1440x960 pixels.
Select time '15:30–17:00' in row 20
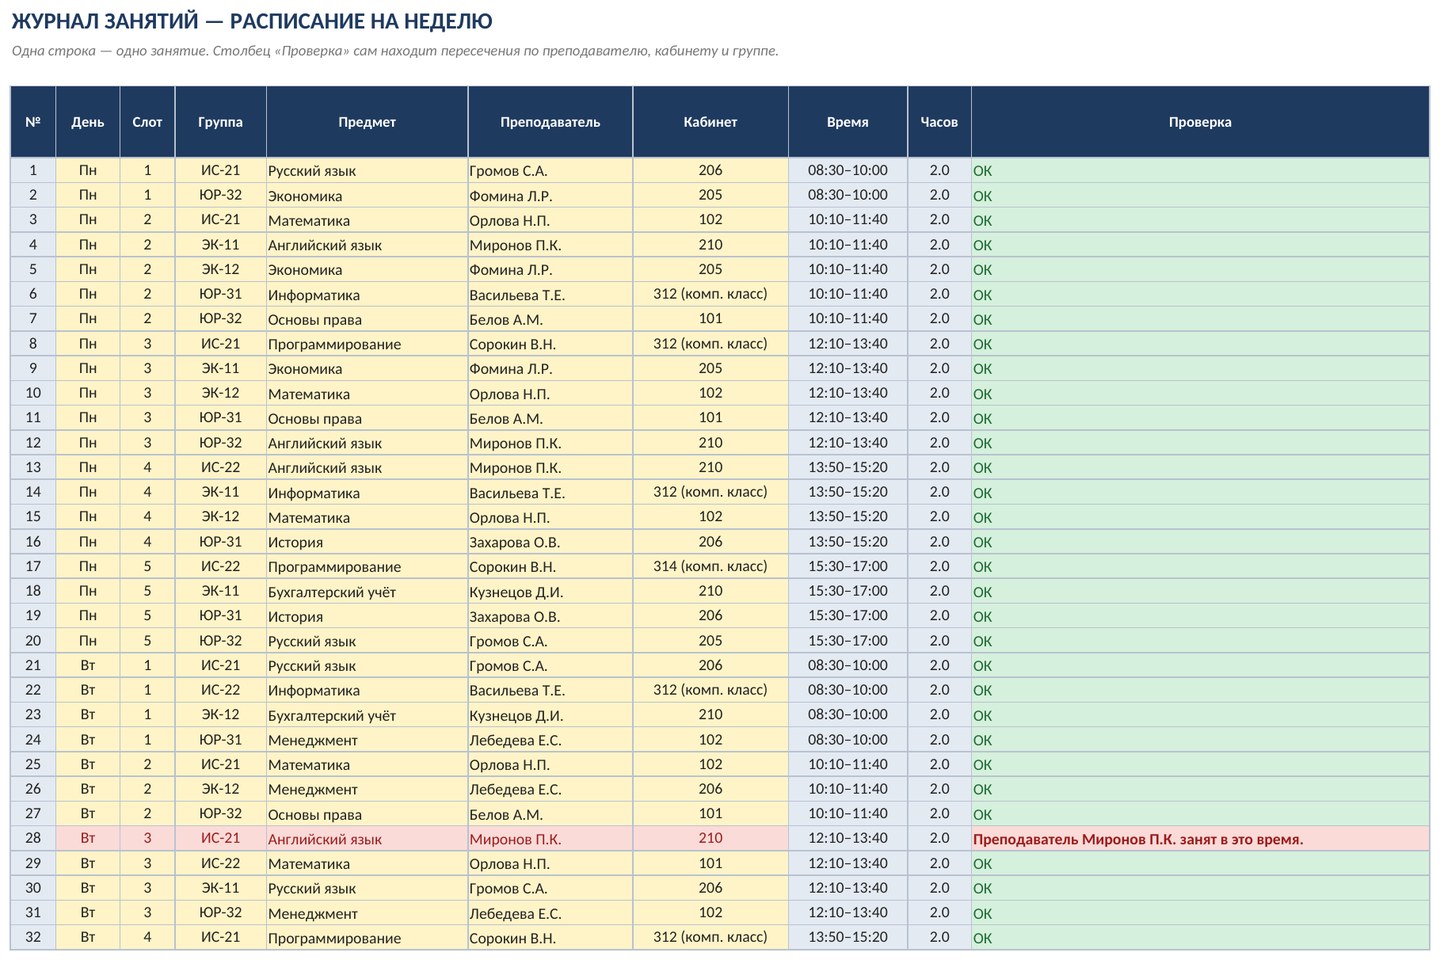(x=848, y=641)
